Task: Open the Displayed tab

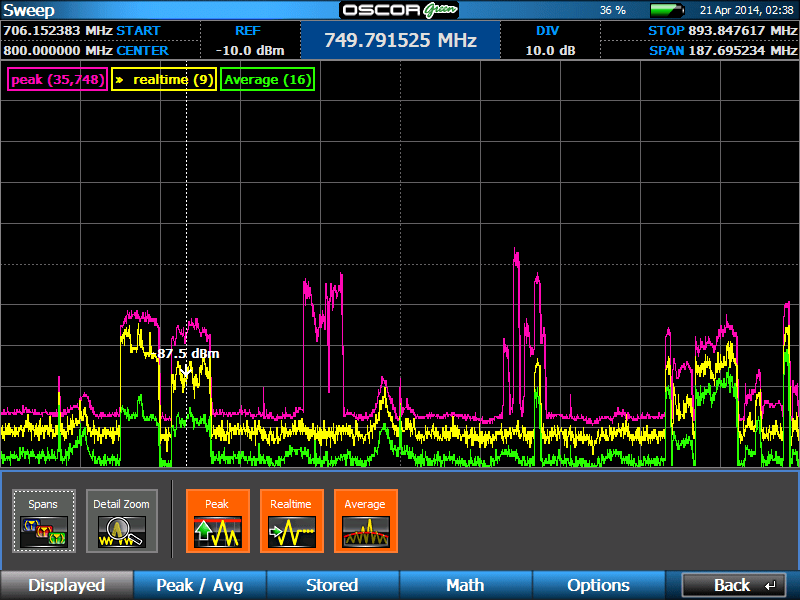Action: pyautogui.click(x=66, y=585)
